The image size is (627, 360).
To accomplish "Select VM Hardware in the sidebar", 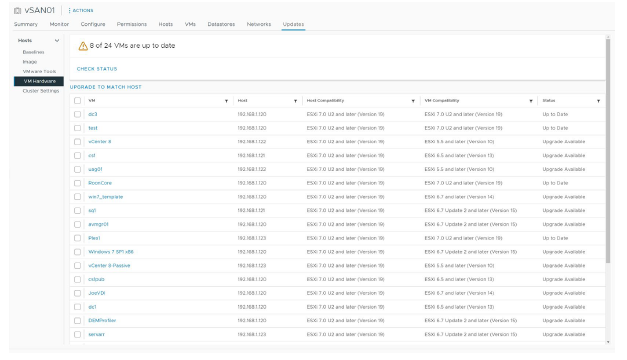I will pyautogui.click(x=39, y=81).
